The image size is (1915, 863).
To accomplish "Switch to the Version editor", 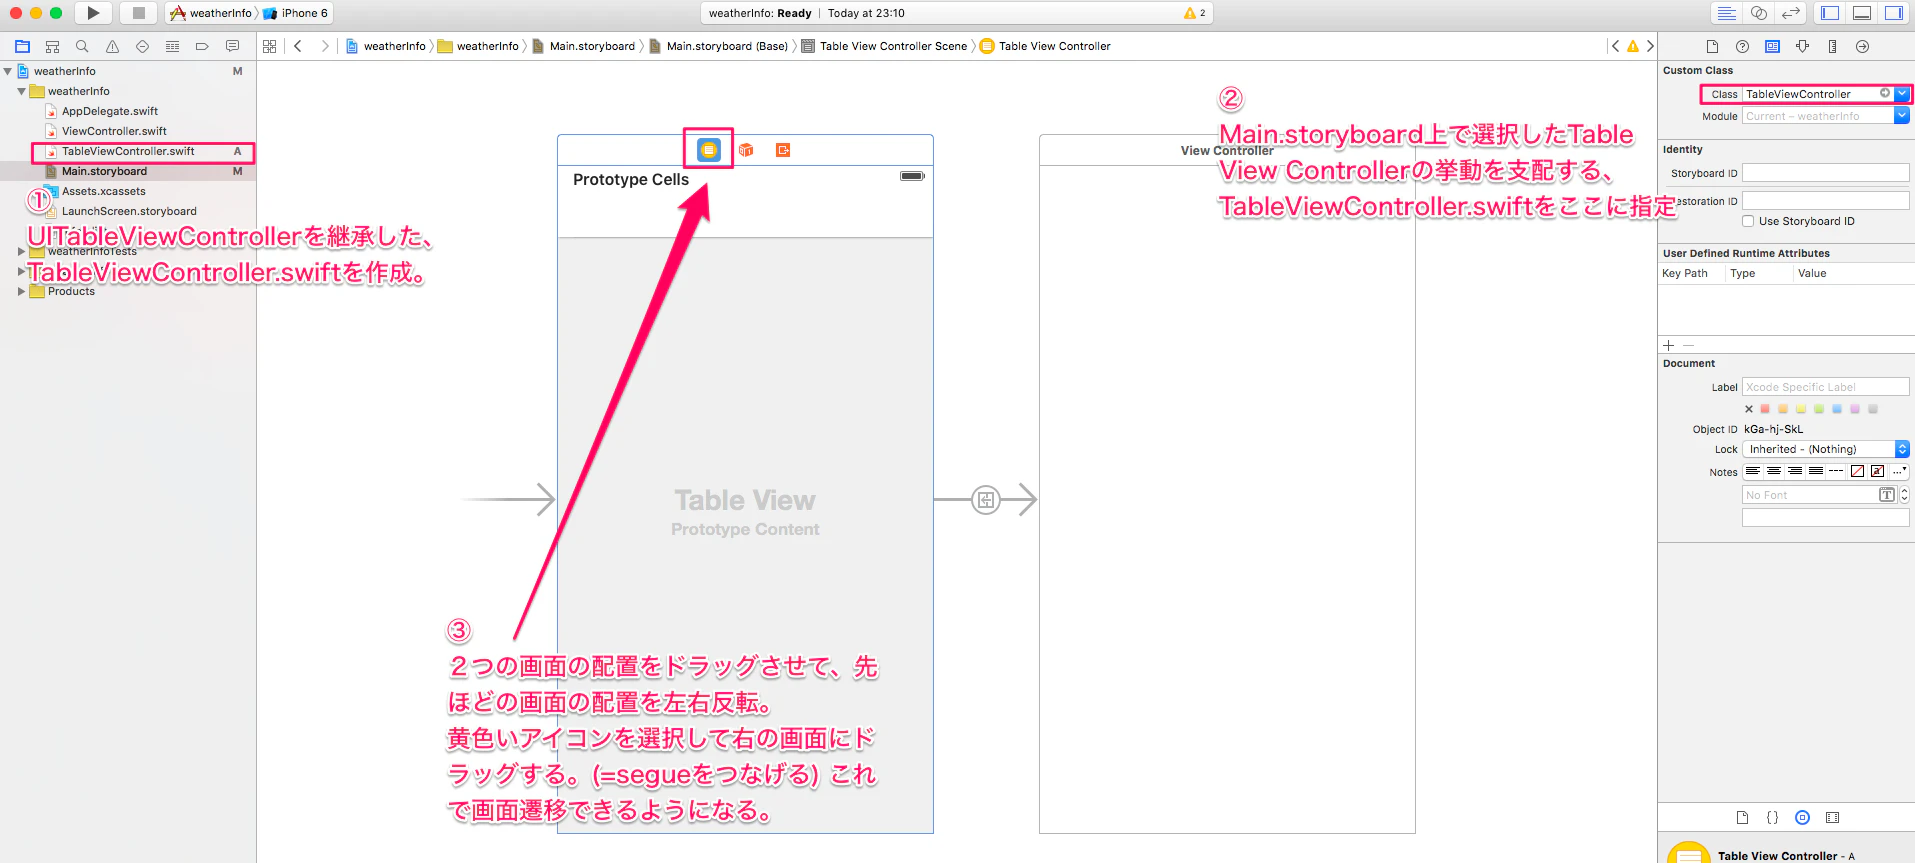I will (1790, 13).
